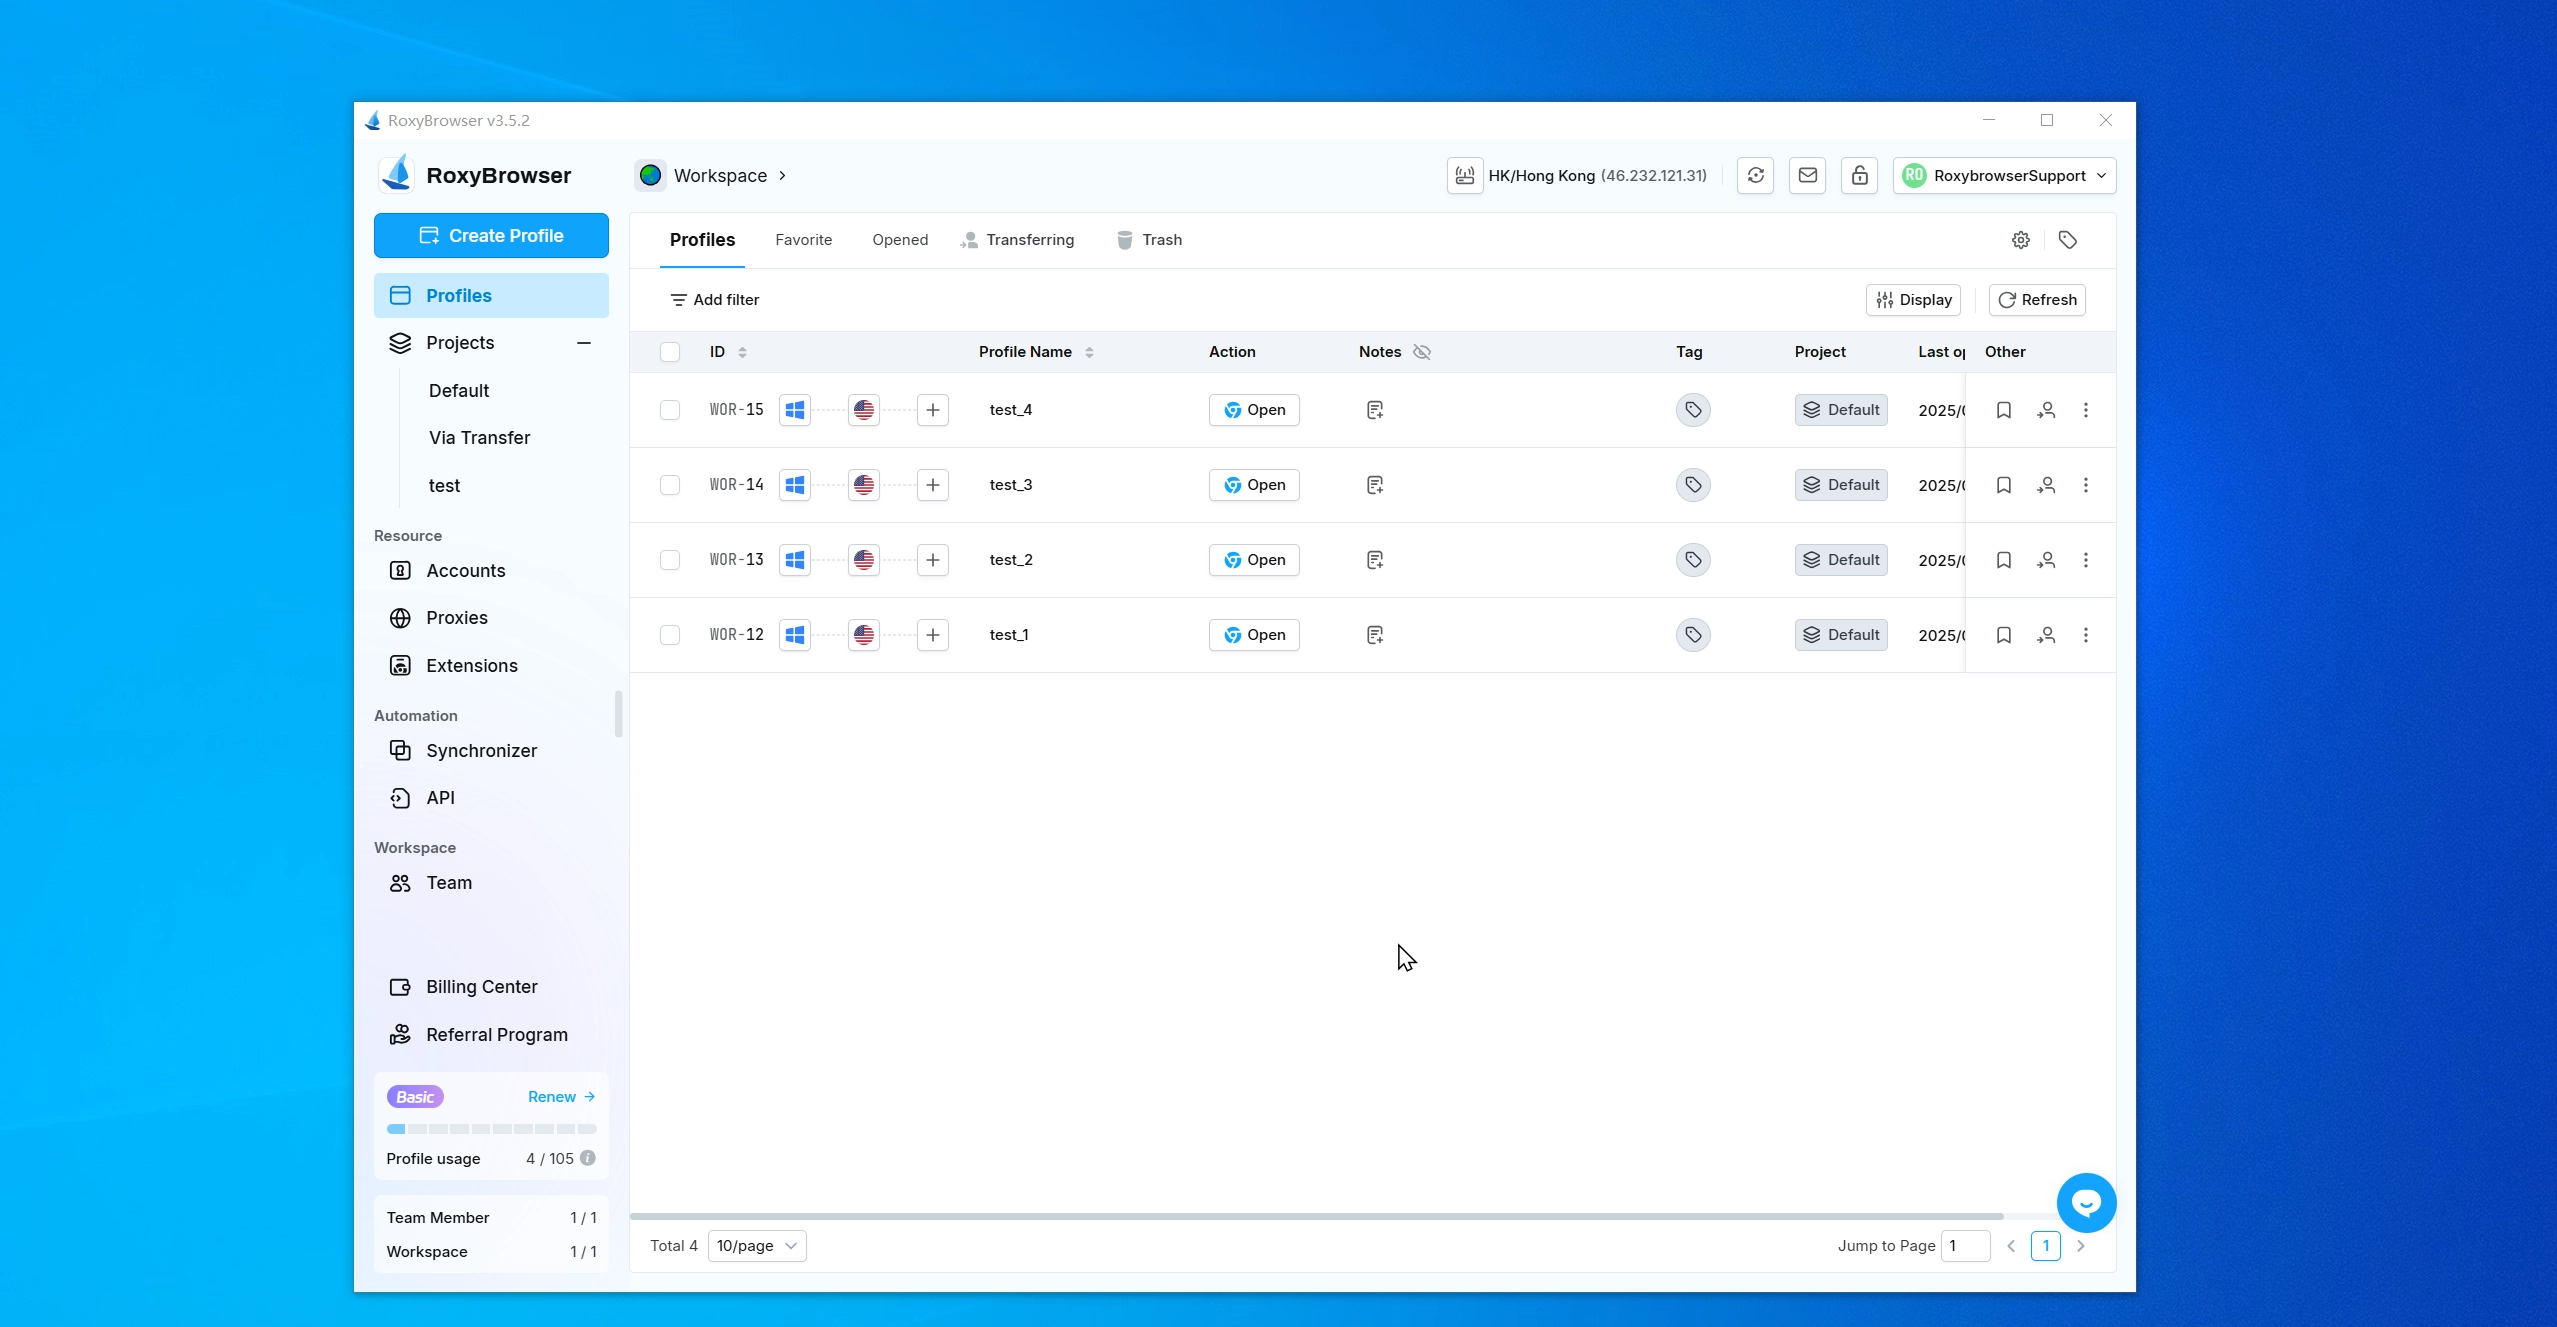
Task: Click the tag icon for test_2 row
Action: pyautogui.click(x=1692, y=560)
